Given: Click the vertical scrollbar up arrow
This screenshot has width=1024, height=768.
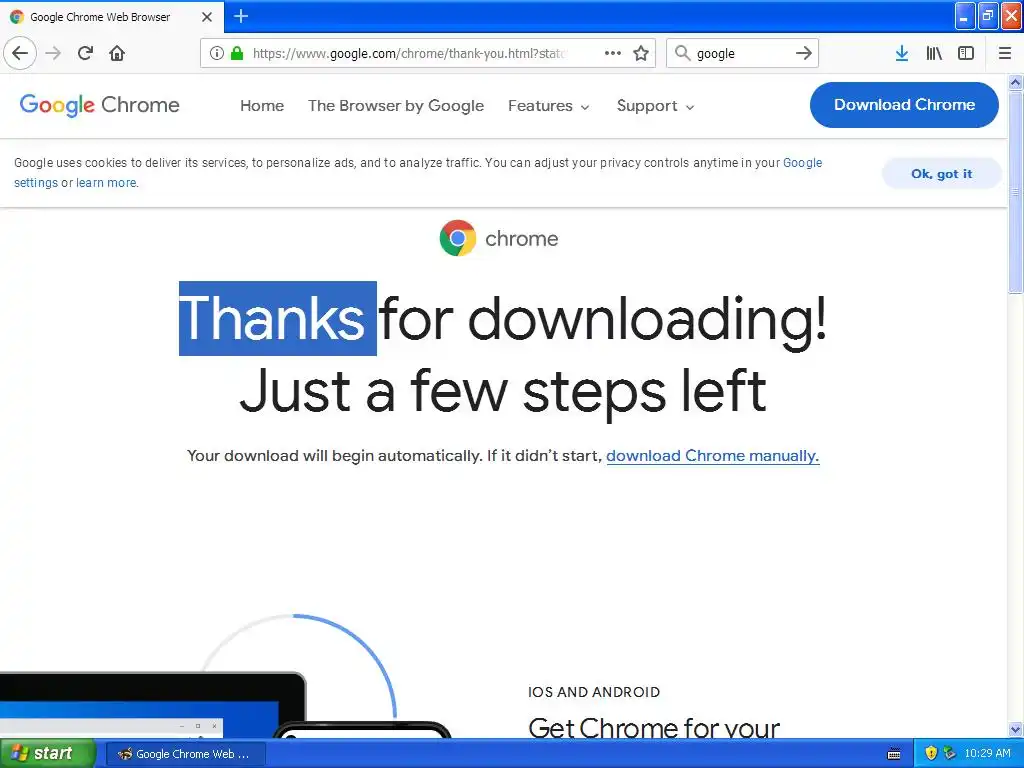Looking at the screenshot, I should coord(1016,82).
